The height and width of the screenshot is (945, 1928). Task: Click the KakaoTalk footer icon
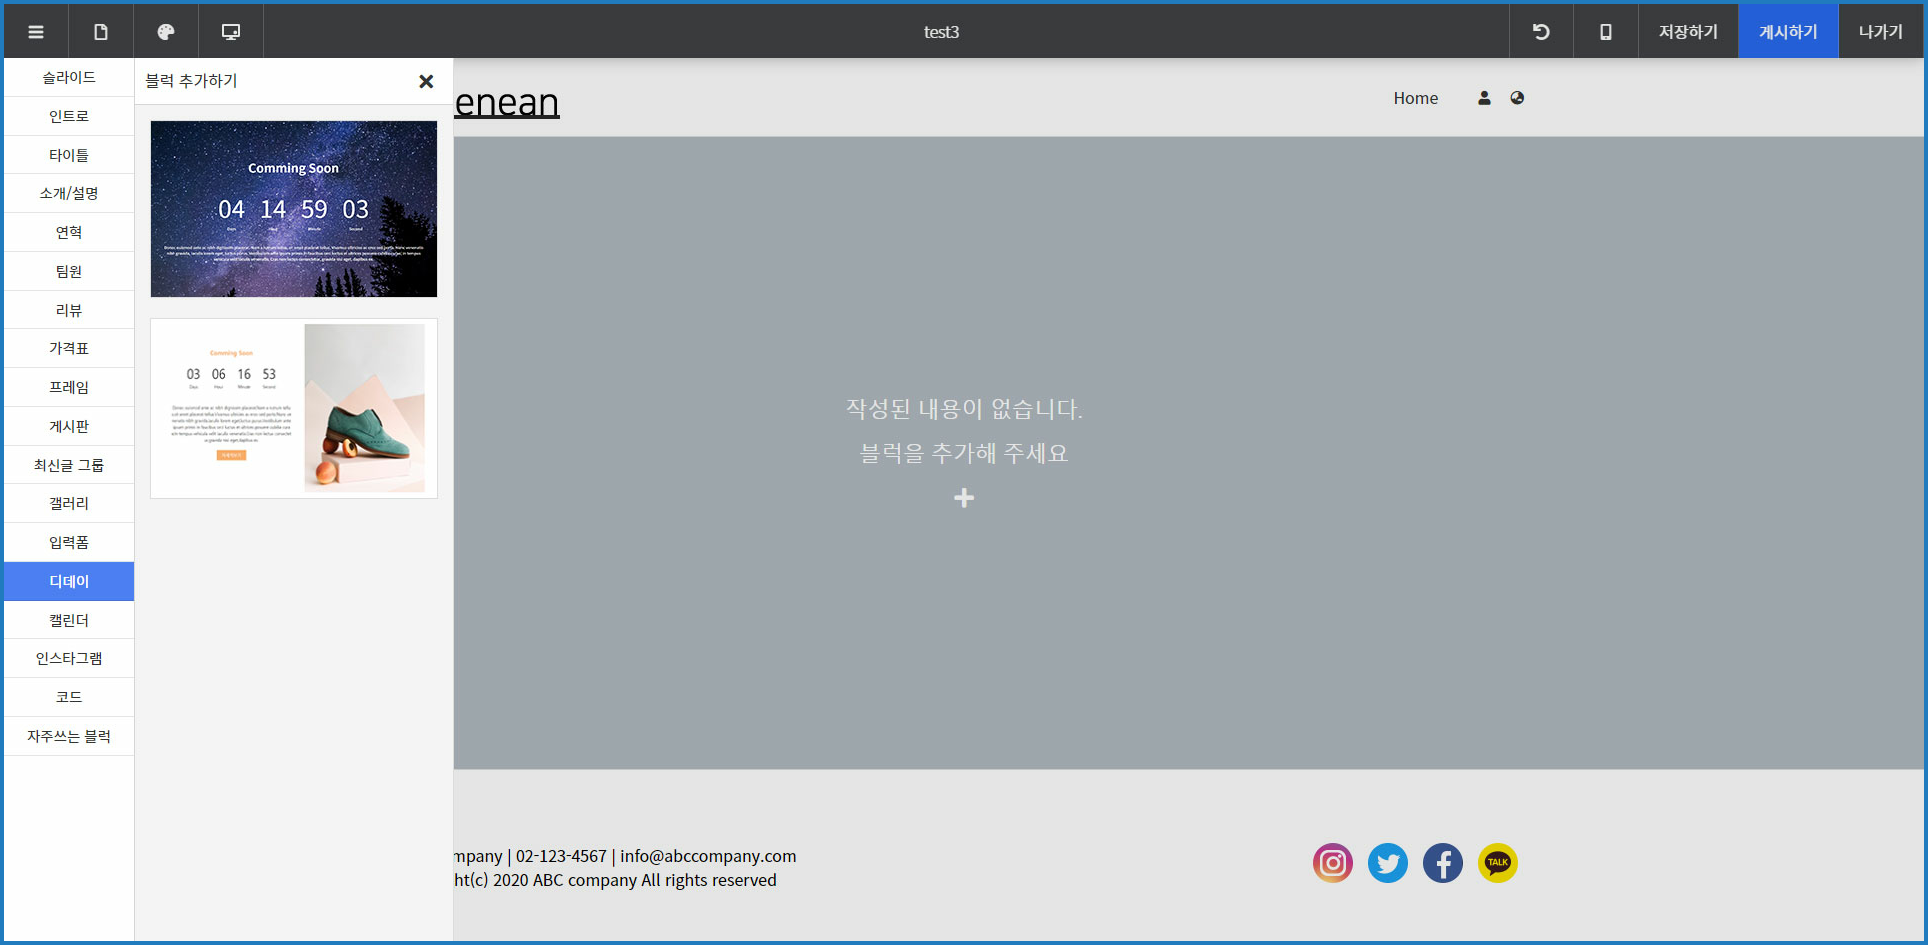[1497, 863]
